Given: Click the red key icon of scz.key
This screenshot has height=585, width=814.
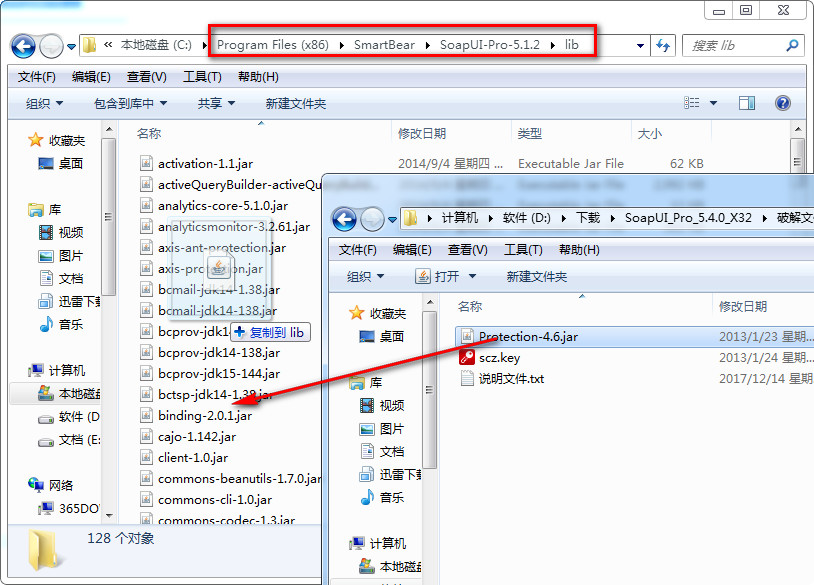Looking at the screenshot, I should click(467, 358).
